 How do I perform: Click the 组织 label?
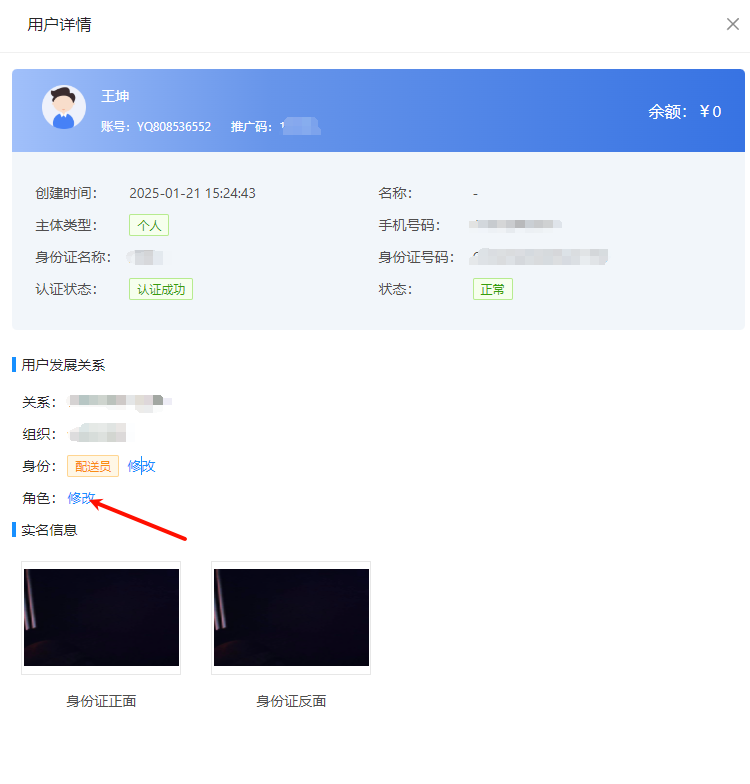click(39, 434)
